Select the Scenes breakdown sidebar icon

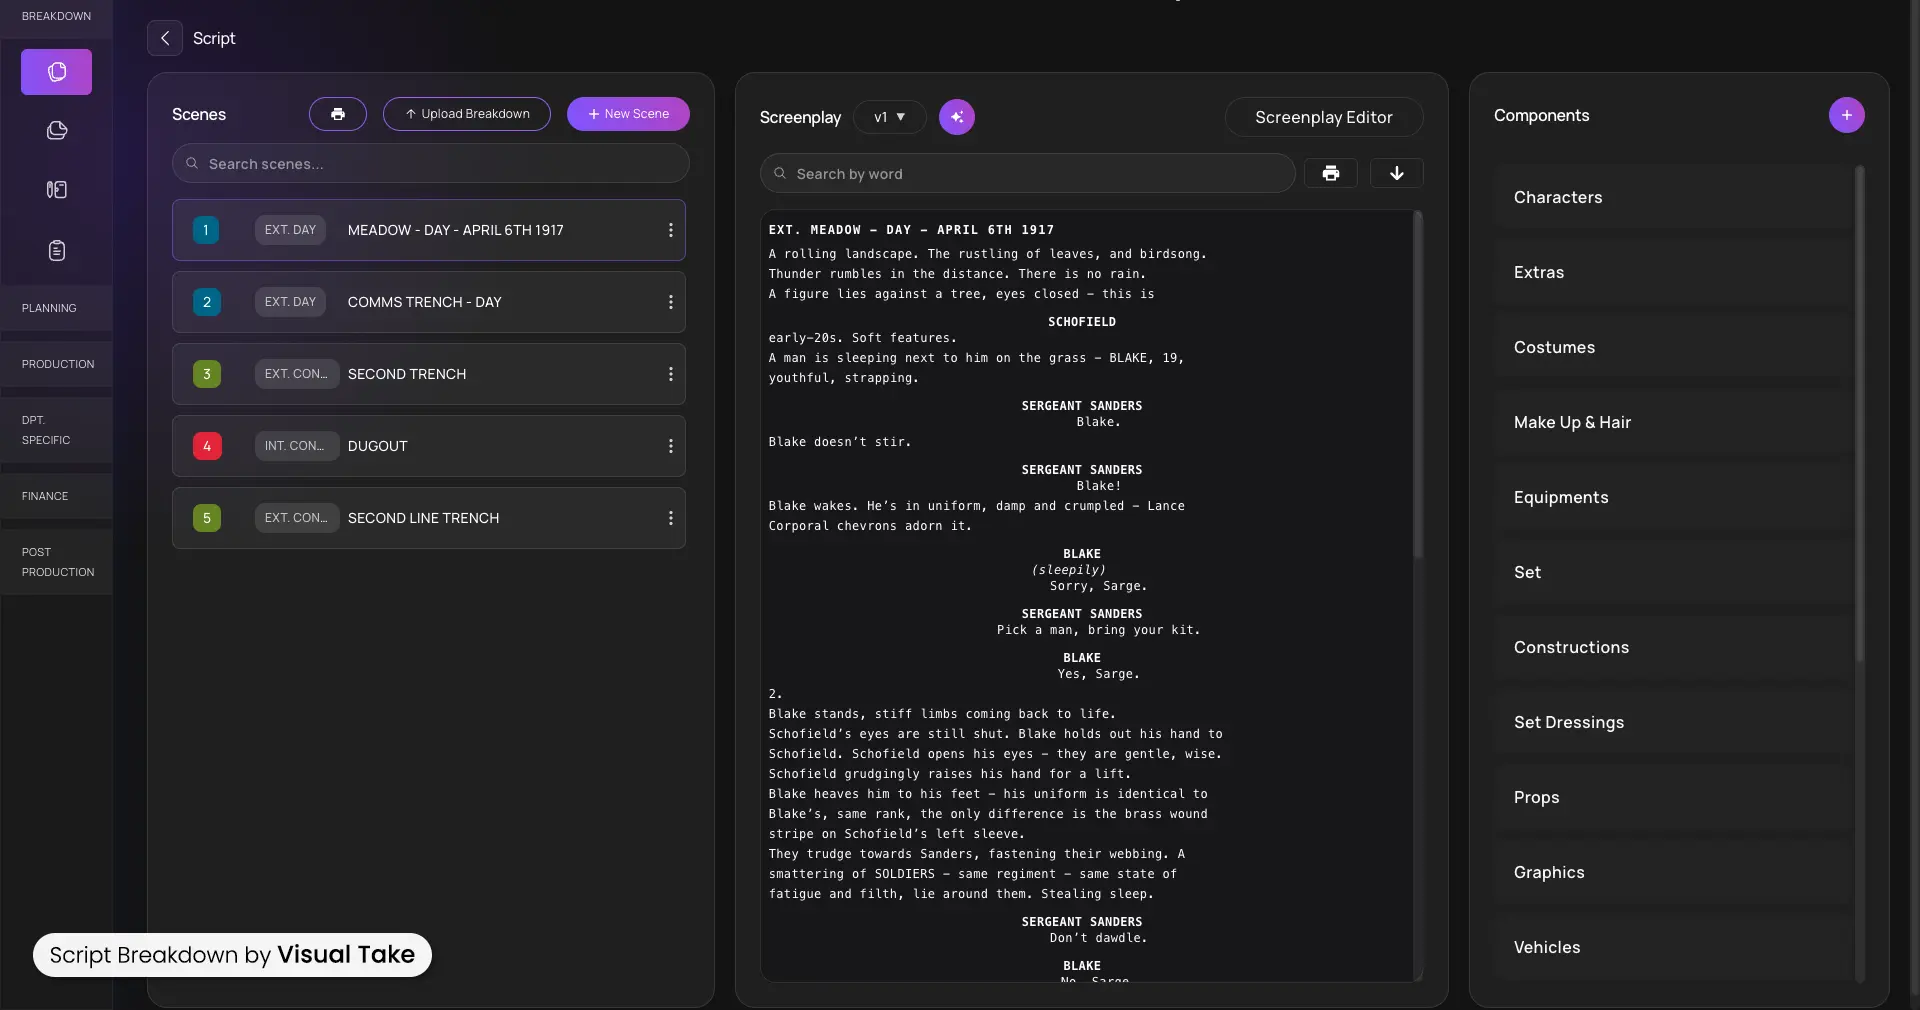(55, 71)
